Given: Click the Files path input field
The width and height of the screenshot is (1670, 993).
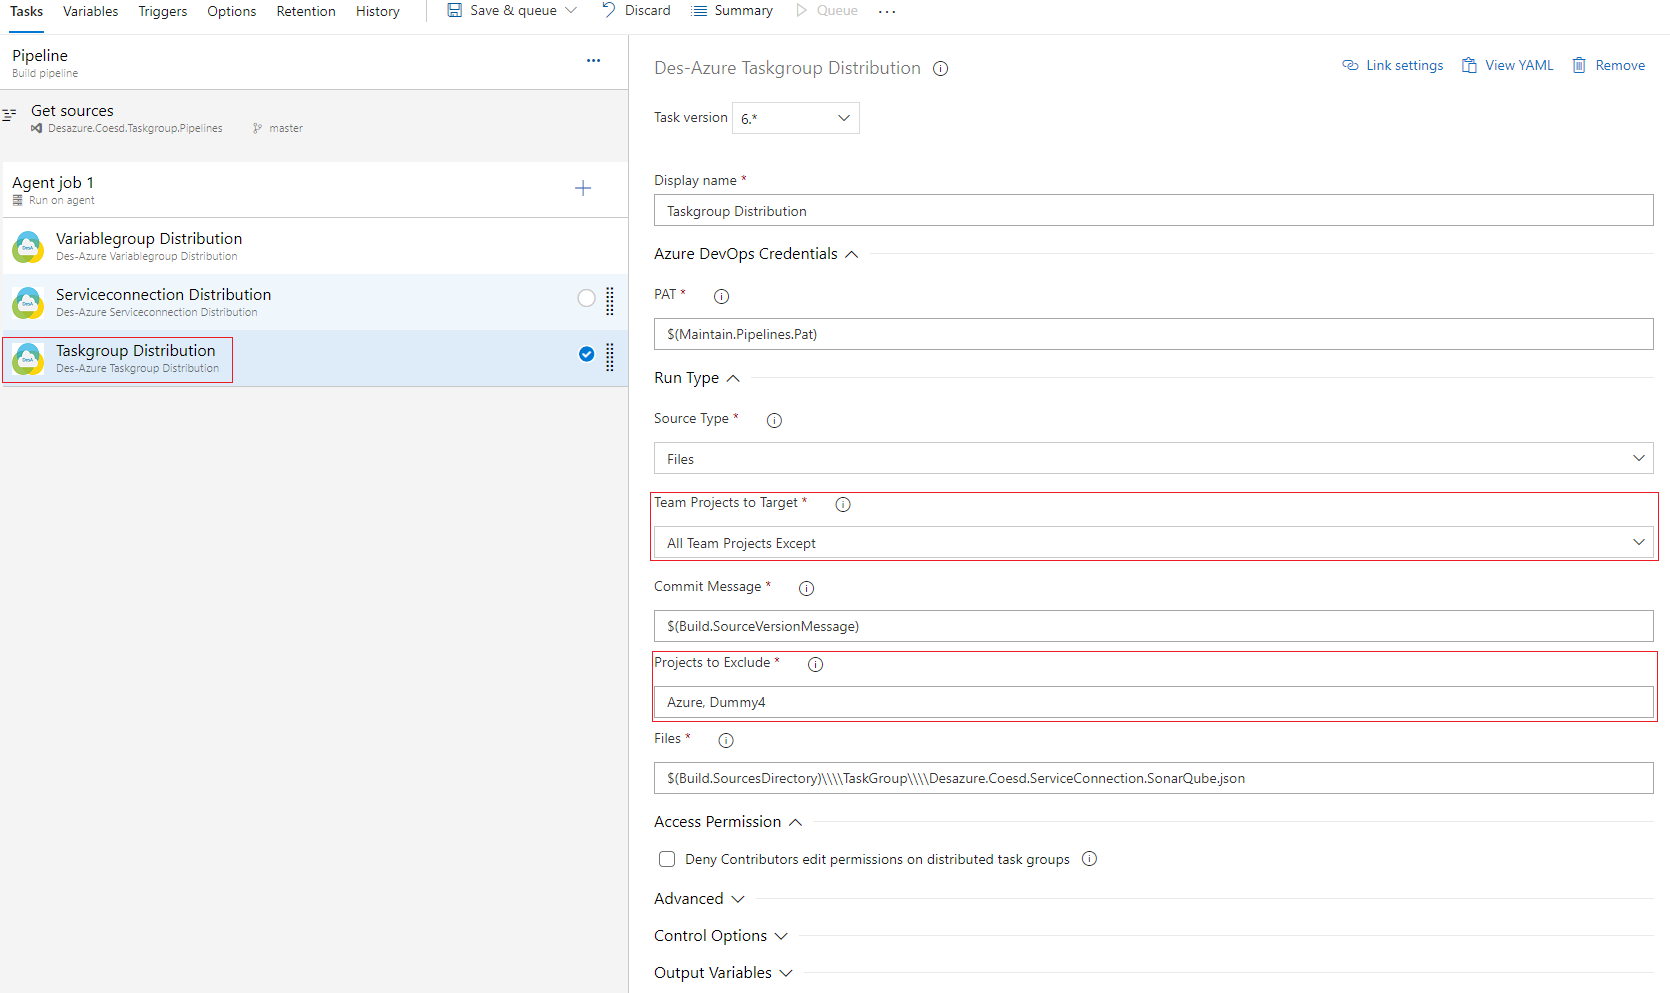Looking at the screenshot, I should [1153, 778].
